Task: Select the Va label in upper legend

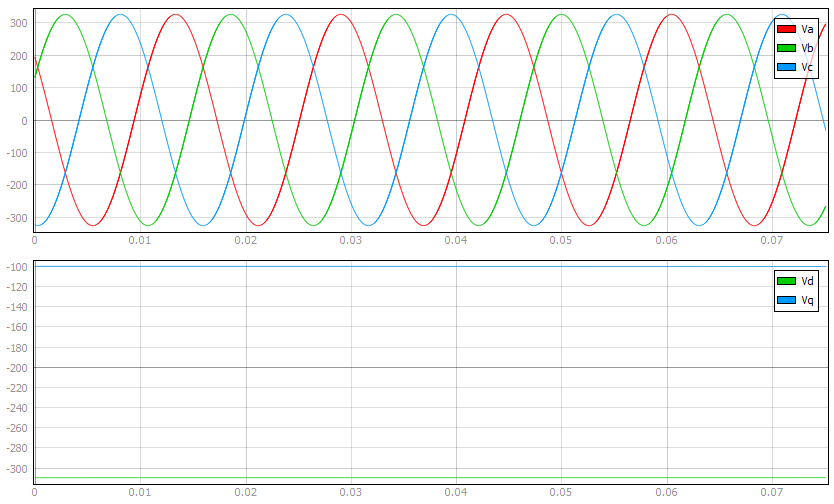Action: 808,29
